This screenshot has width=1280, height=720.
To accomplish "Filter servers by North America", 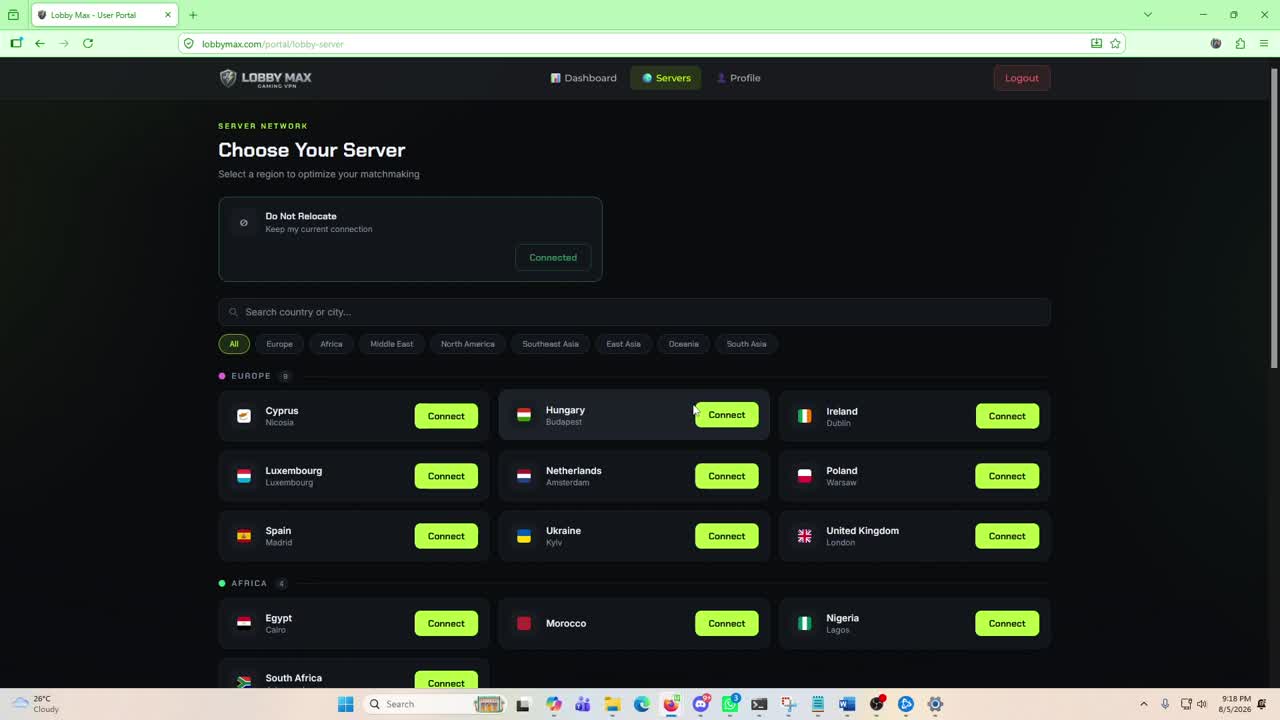I will coord(468,344).
